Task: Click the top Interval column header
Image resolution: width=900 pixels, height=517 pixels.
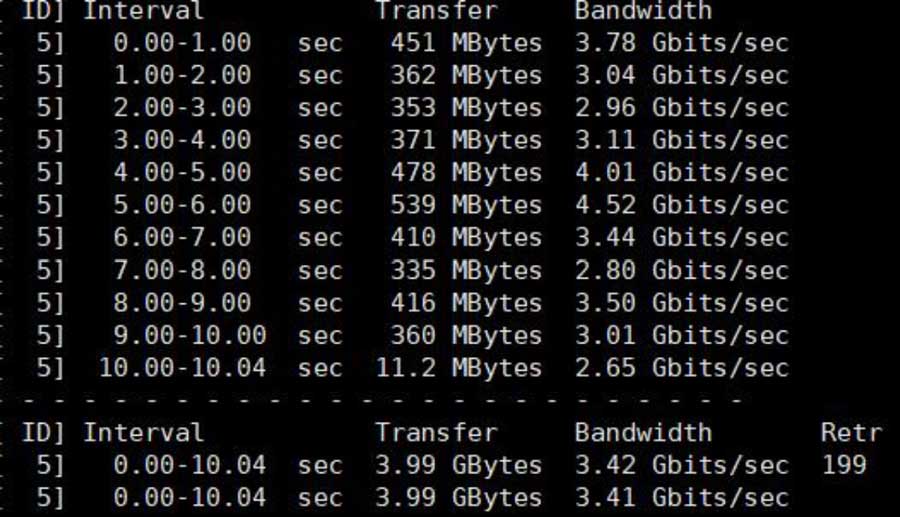Action: click(x=143, y=10)
